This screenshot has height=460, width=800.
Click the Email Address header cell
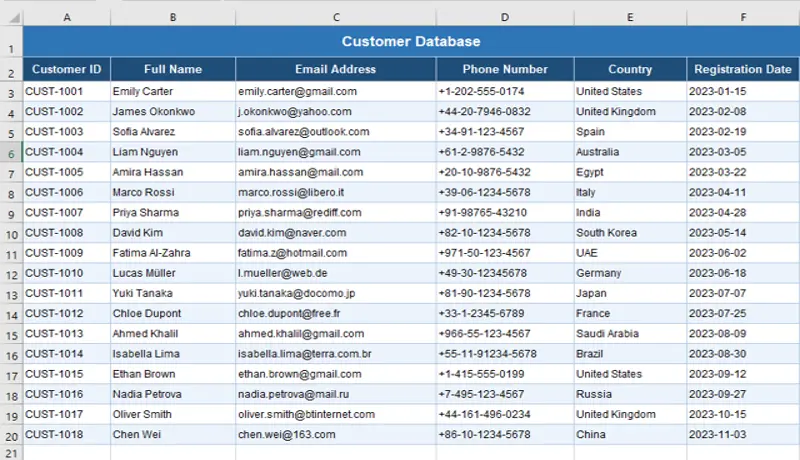click(336, 69)
